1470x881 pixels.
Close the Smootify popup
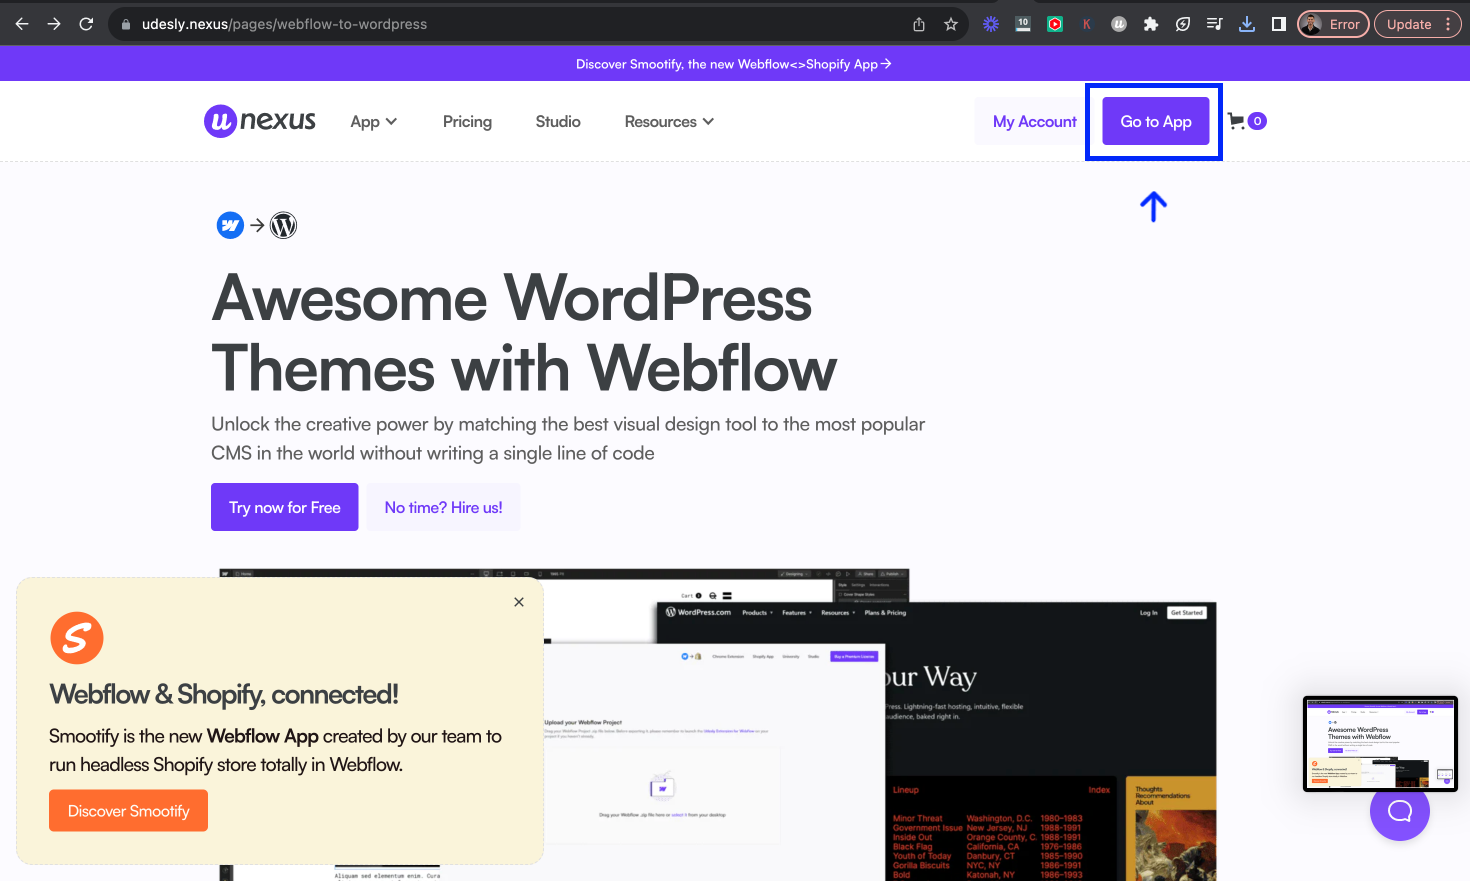tap(519, 602)
